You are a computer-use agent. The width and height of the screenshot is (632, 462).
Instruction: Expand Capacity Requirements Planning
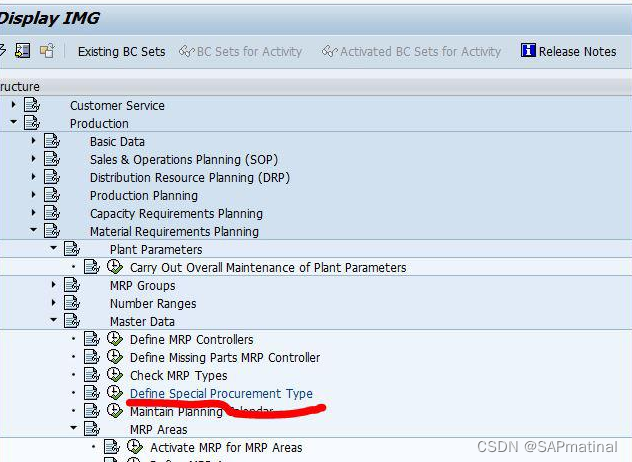(34, 212)
